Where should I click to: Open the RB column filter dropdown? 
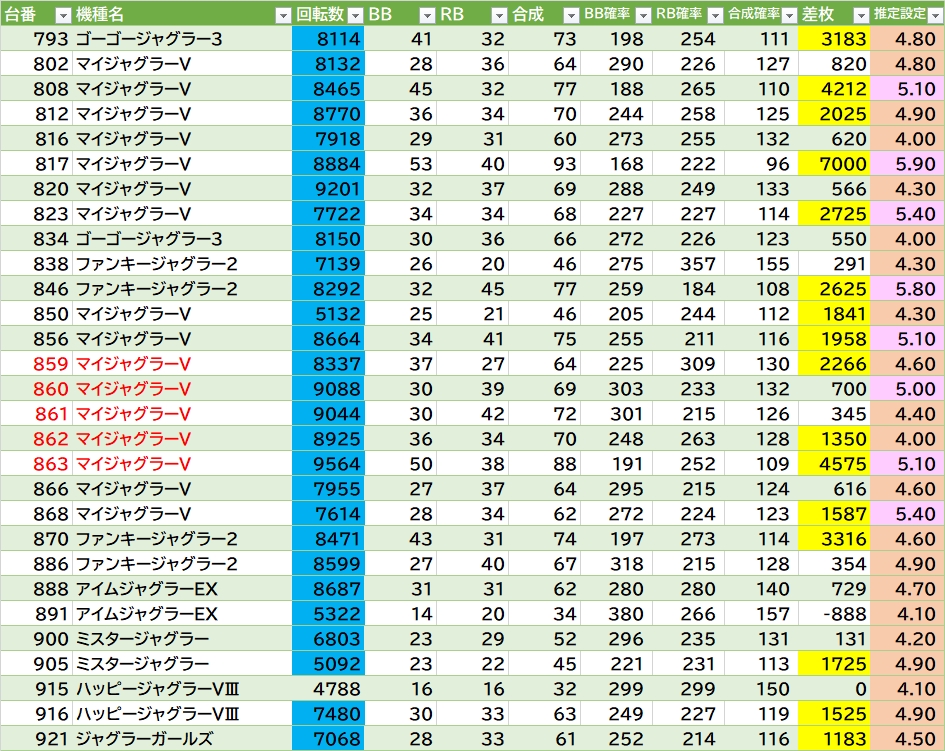(x=499, y=16)
